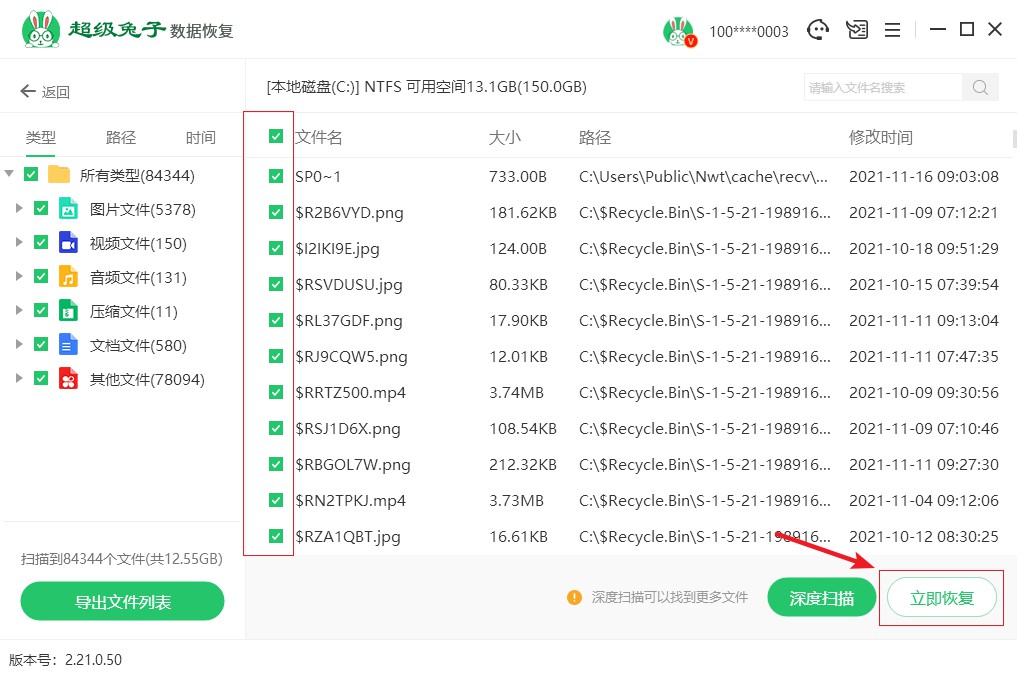Image resolution: width=1018 pixels, height=679 pixels.
Task: Collapse the all types tree node
Action: (x=9, y=175)
